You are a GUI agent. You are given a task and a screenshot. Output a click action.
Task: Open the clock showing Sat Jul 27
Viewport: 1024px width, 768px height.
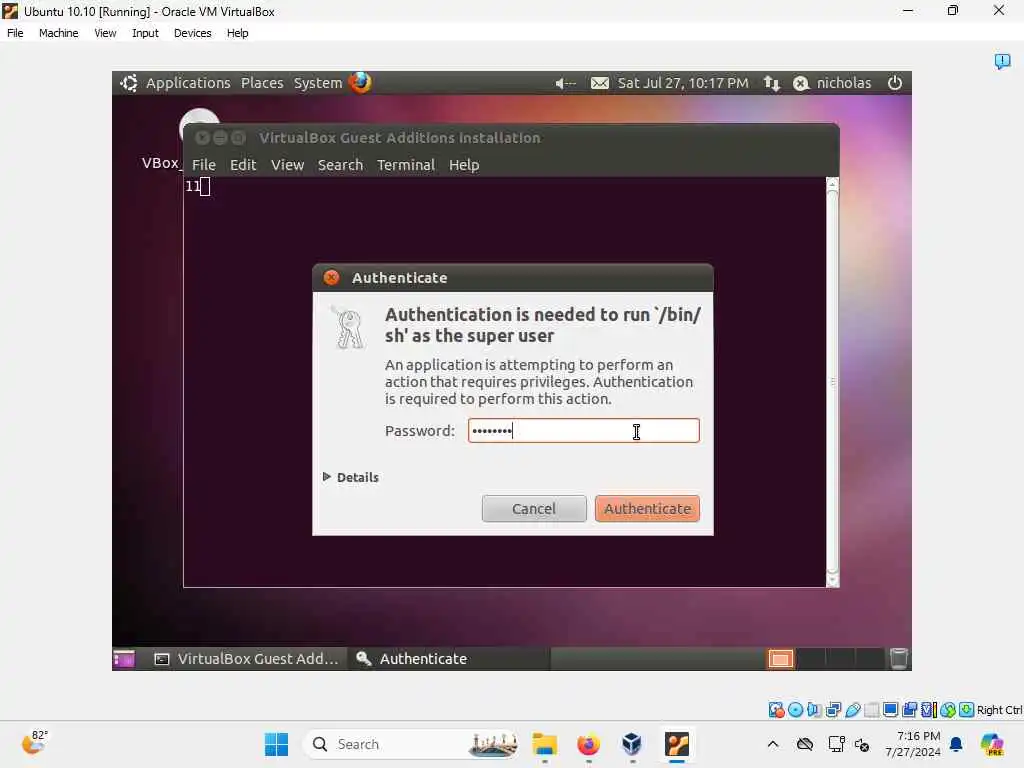click(x=683, y=83)
